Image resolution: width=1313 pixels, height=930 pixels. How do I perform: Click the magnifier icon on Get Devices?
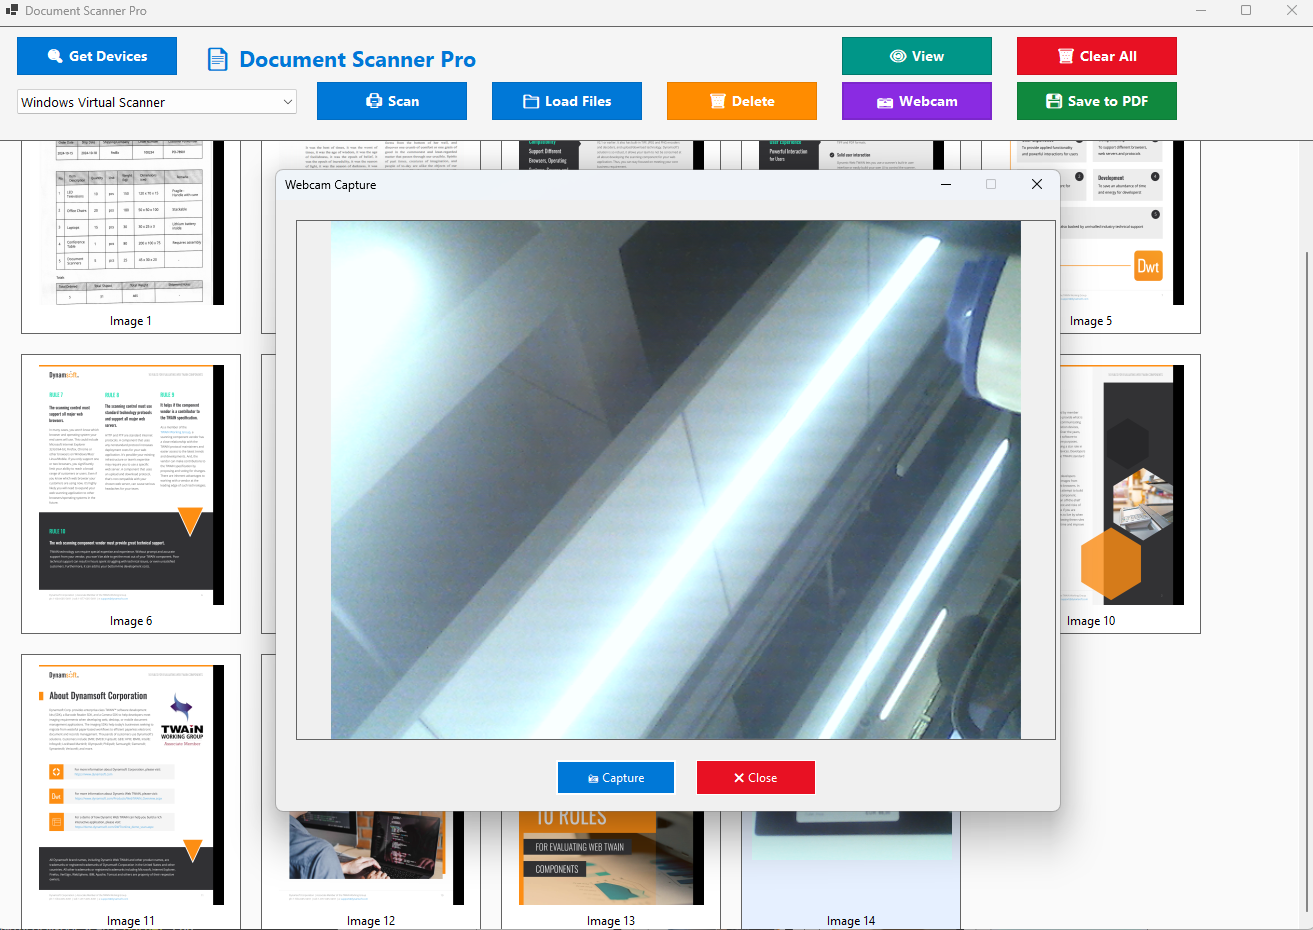point(55,56)
